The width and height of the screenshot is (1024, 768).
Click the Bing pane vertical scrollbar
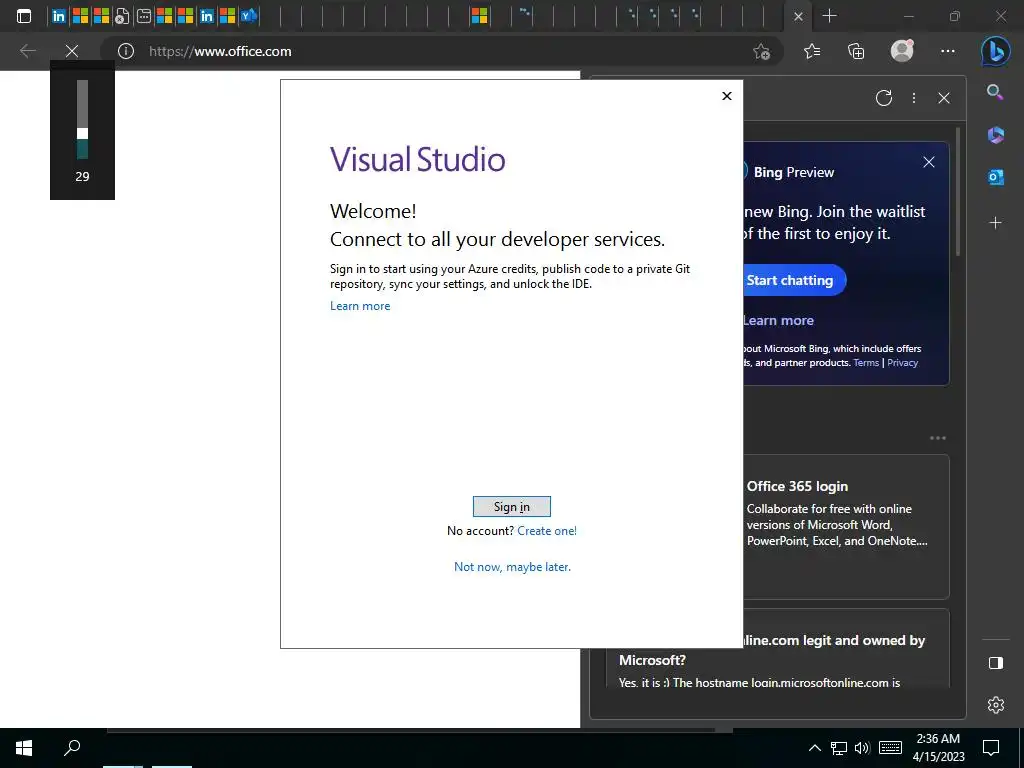tap(958, 191)
